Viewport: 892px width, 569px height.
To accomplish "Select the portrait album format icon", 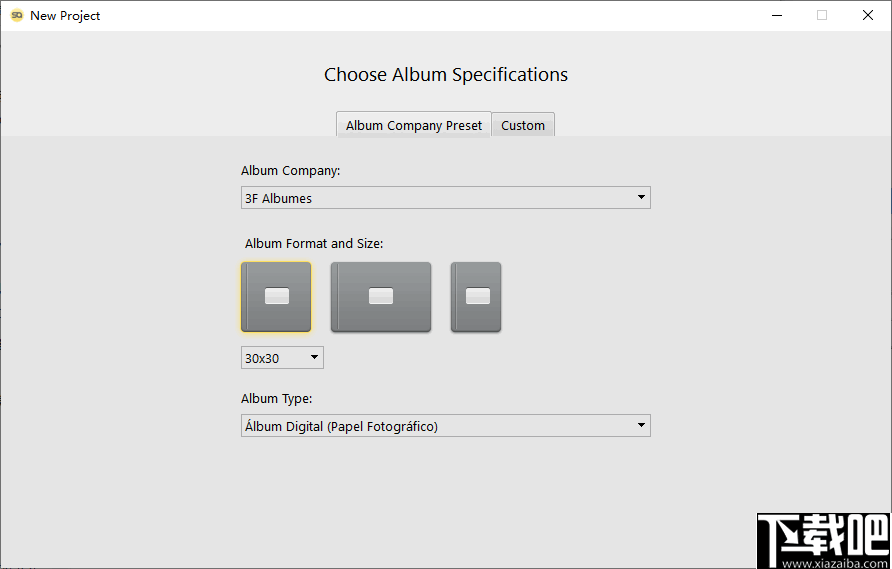I will point(476,296).
